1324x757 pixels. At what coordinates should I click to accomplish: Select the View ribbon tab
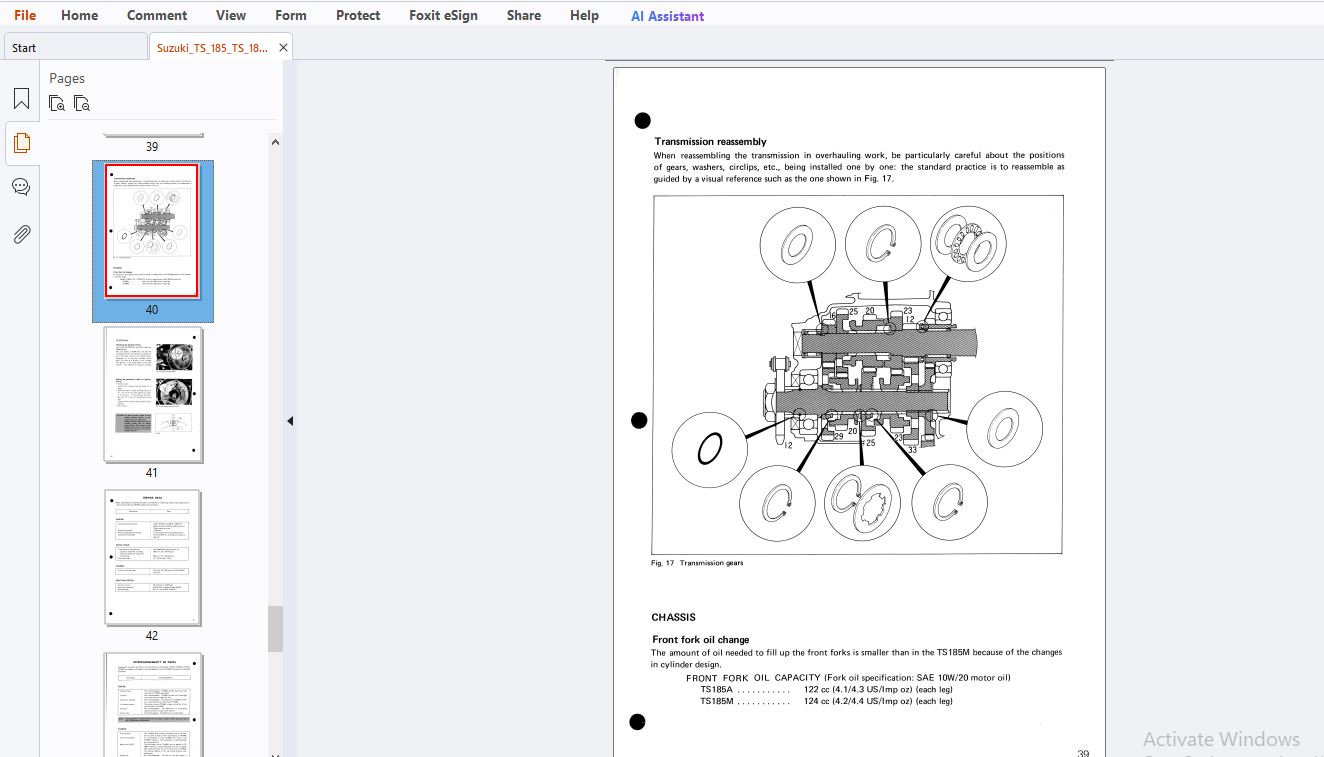point(231,15)
